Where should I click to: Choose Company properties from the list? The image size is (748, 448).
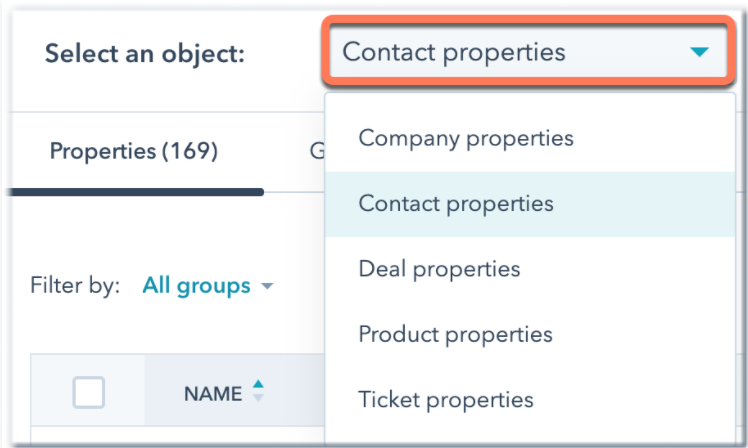[466, 138]
